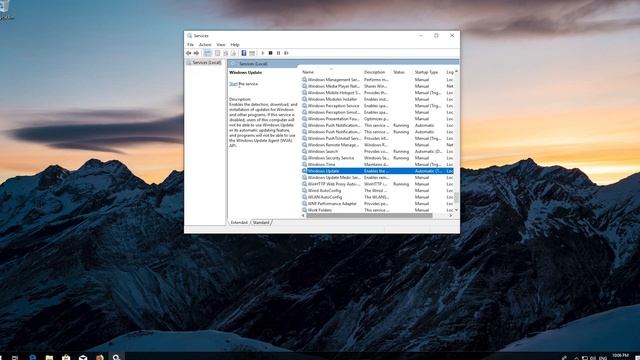The height and width of the screenshot is (360, 640).
Task: Click the WLAN AutoConfig service icon
Action: click(304, 197)
